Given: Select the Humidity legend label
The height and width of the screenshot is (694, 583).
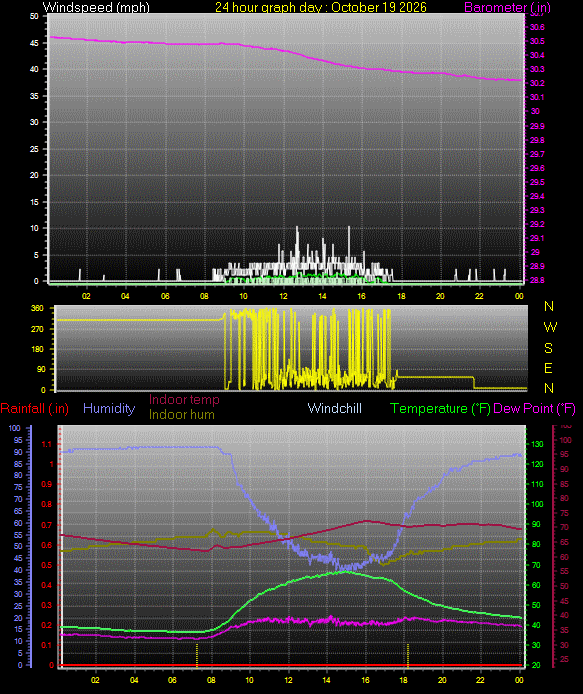Looking at the screenshot, I should point(109,409).
